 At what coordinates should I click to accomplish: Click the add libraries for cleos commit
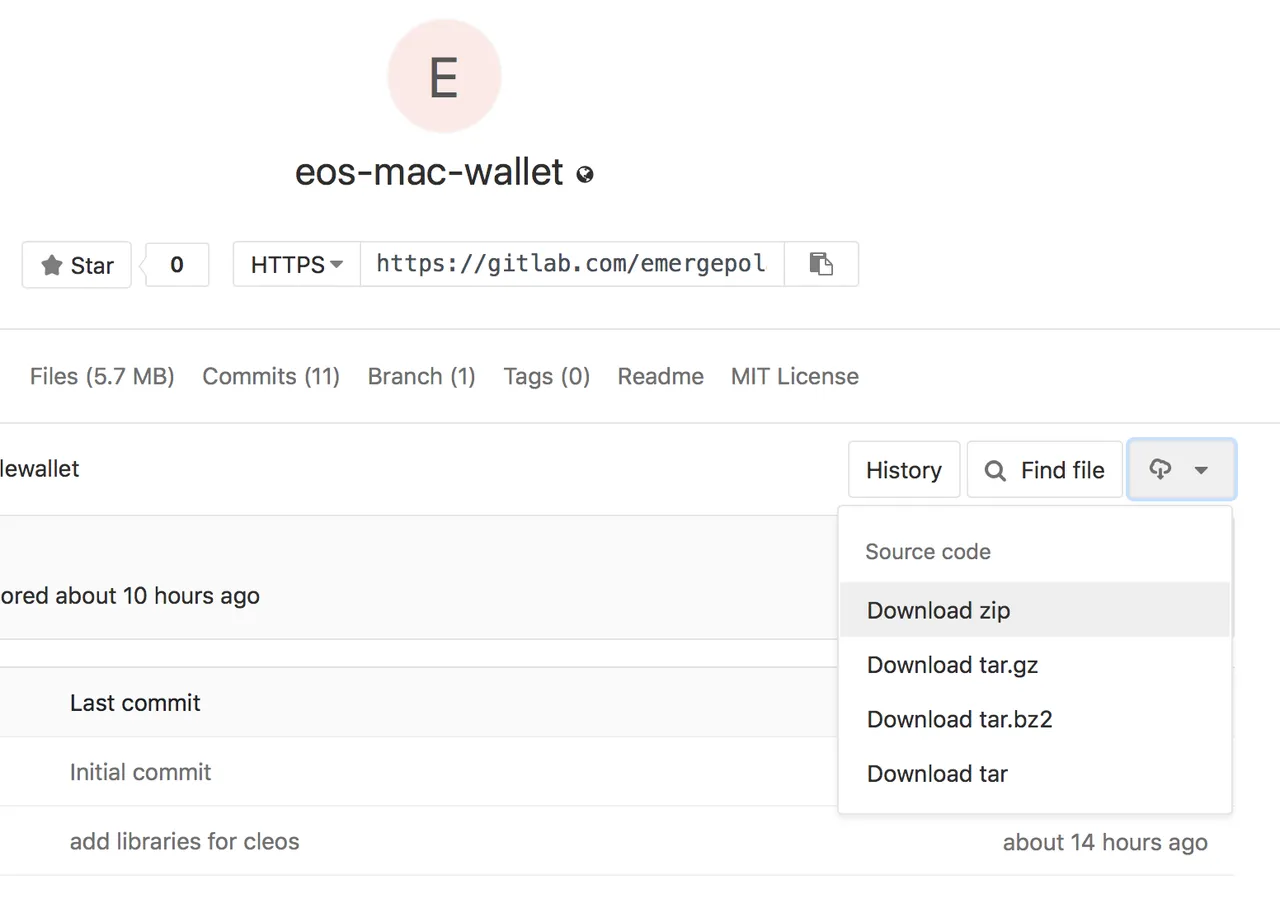(x=185, y=841)
